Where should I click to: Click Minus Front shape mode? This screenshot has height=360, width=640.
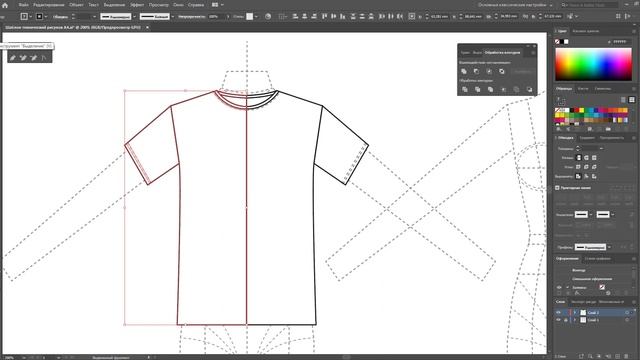(x=476, y=71)
